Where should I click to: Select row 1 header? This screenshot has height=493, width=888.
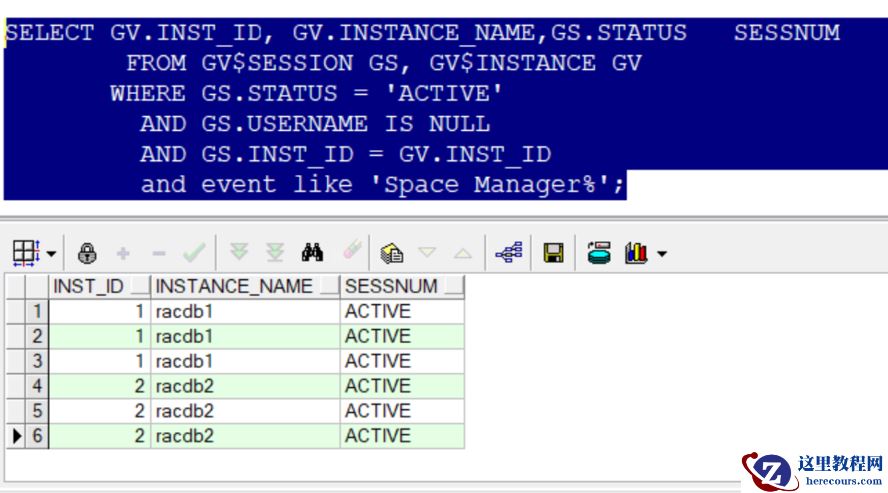coord(37,311)
